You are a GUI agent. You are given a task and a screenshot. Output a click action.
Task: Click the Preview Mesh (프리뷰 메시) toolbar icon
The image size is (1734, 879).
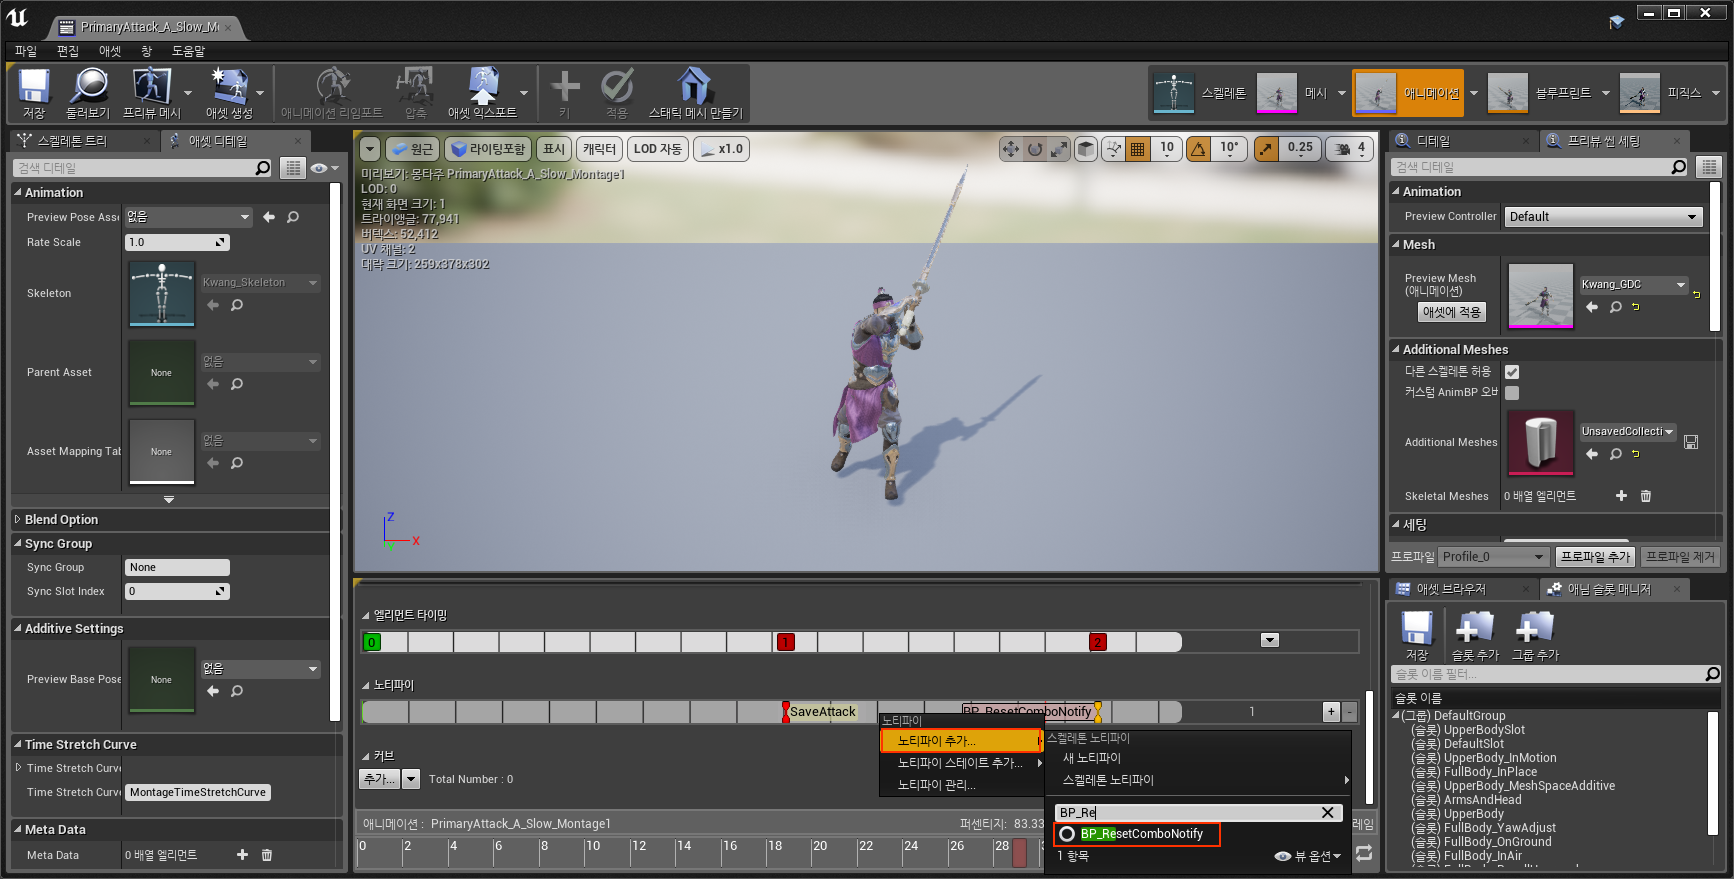click(x=151, y=94)
